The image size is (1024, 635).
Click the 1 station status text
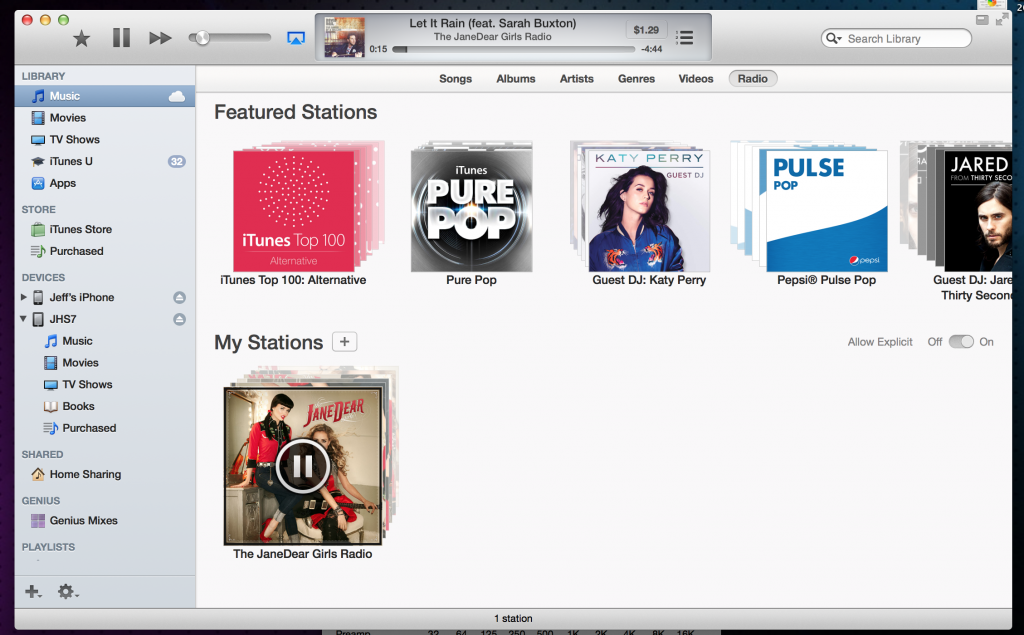click(x=513, y=619)
